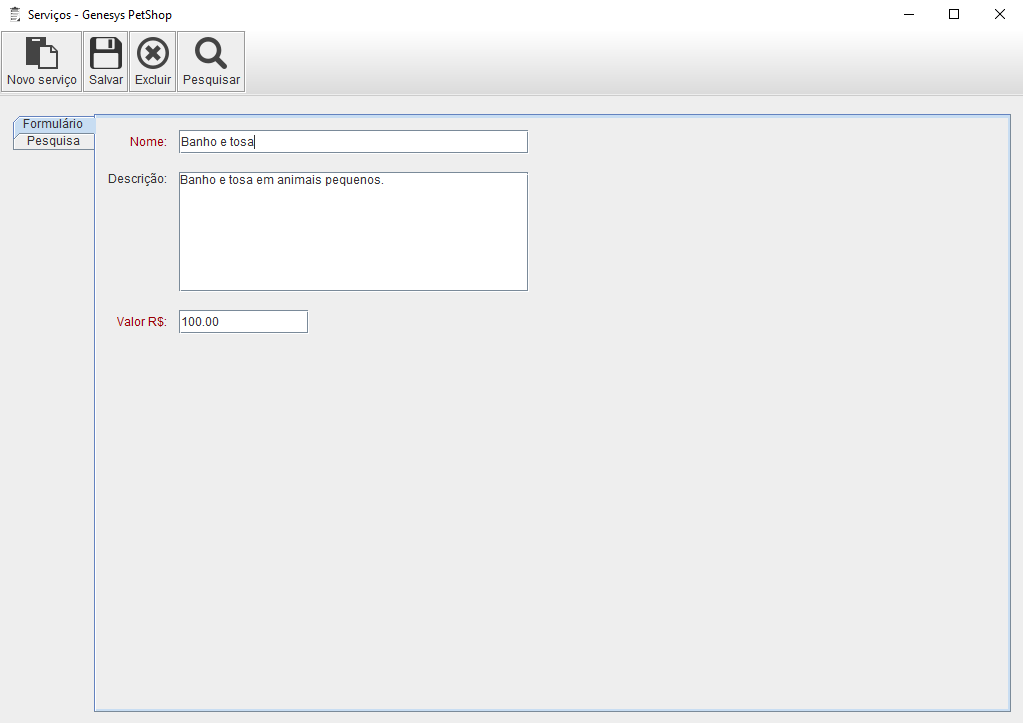Click the 'Pesquisar' text on the toolbar

[x=211, y=80]
